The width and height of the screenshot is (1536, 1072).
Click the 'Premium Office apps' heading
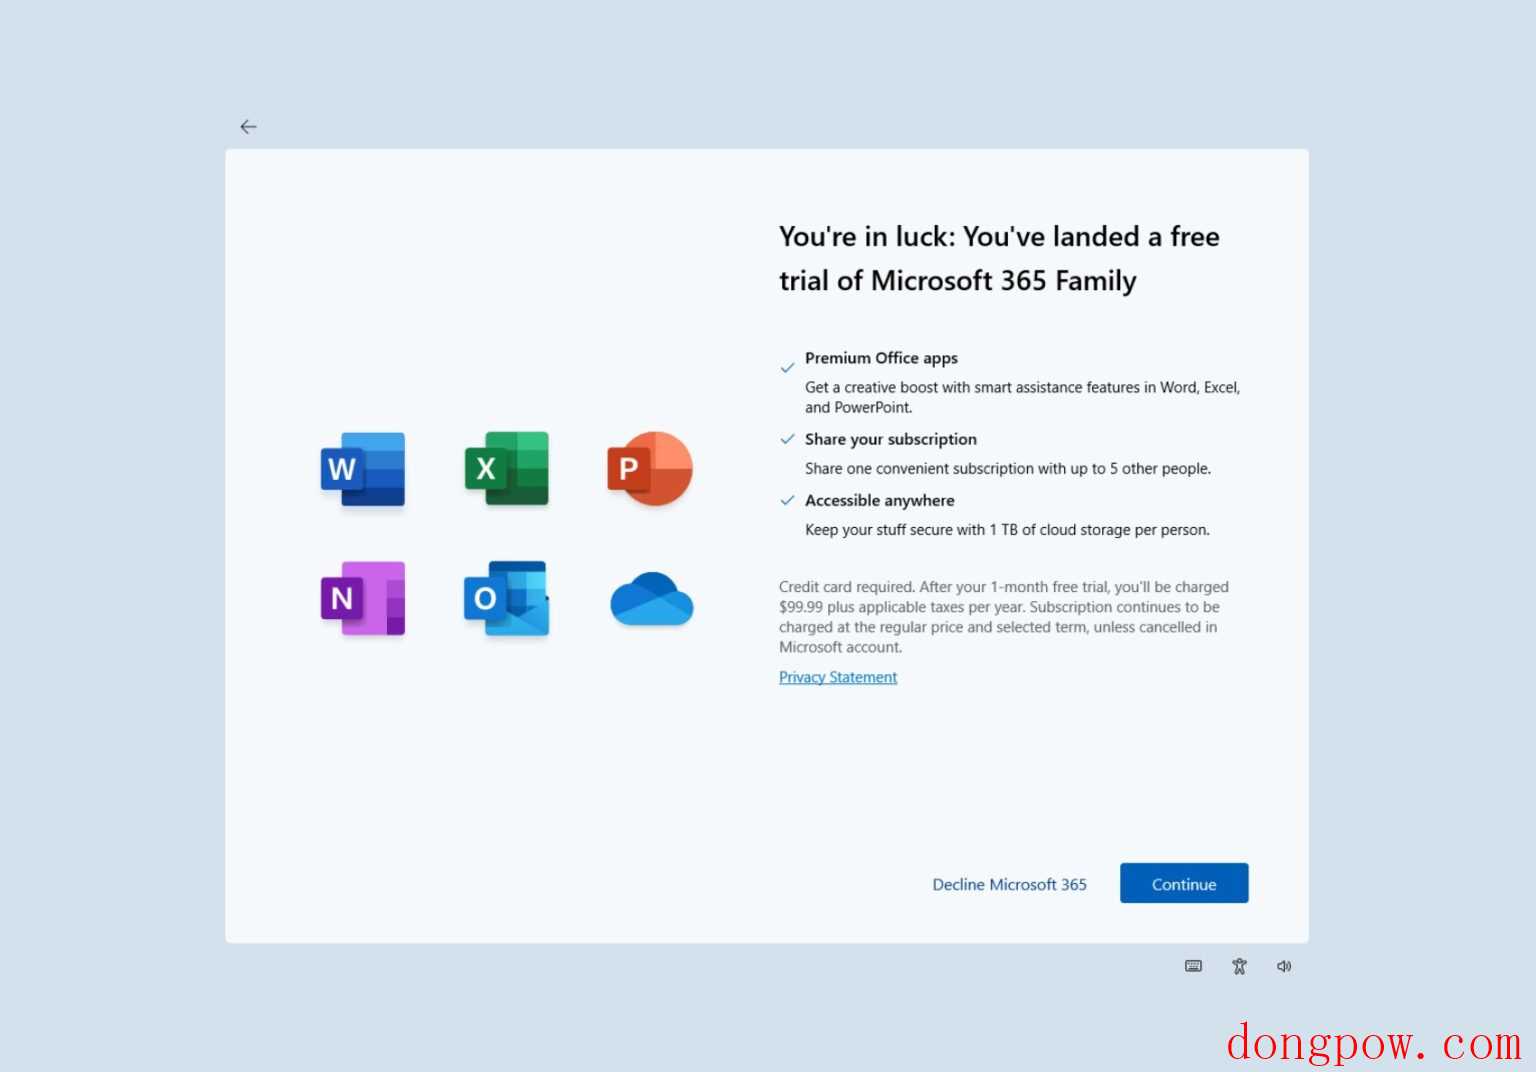click(881, 358)
